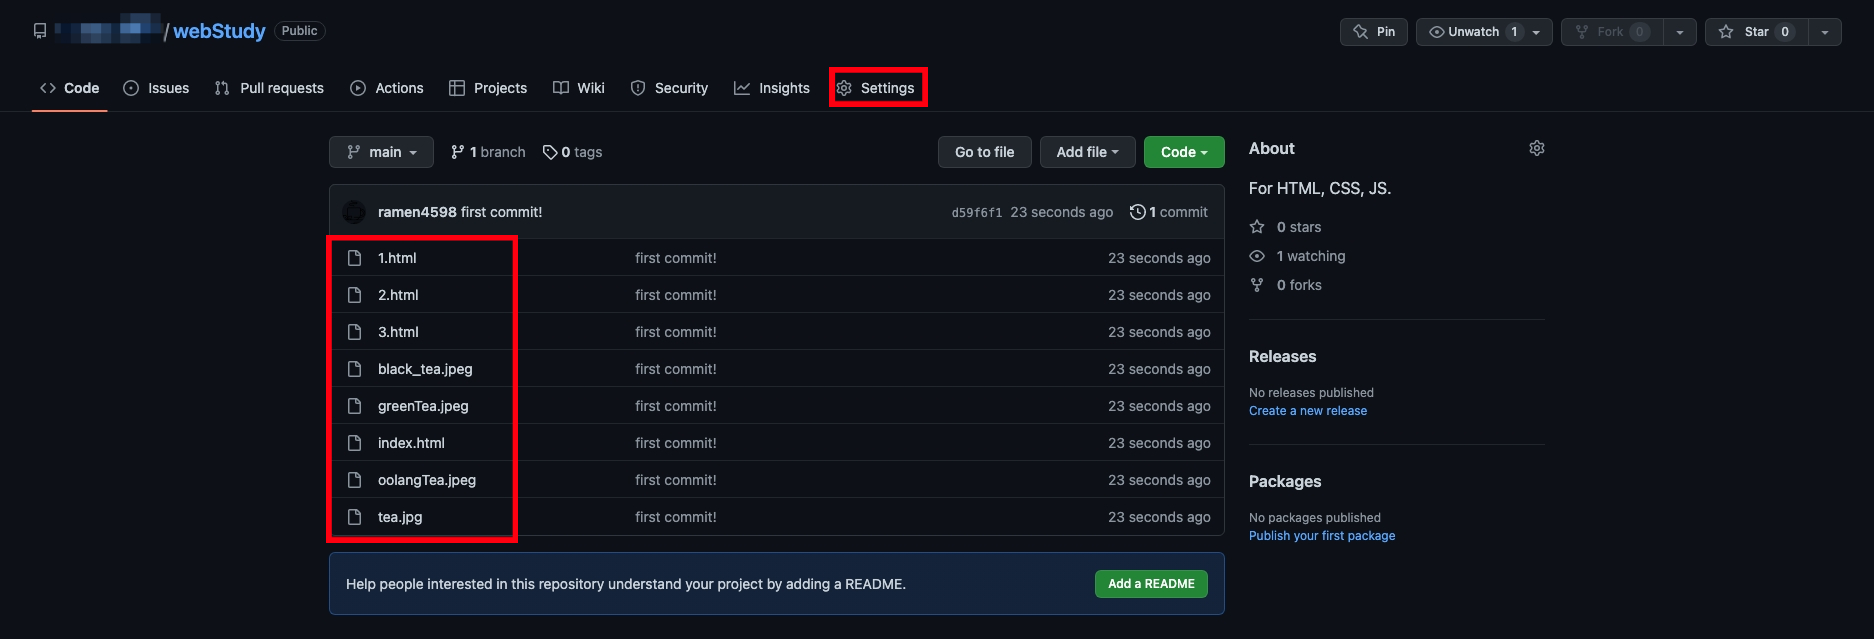Open the Wiki tab
This screenshot has width=1874, height=639.
(579, 88)
